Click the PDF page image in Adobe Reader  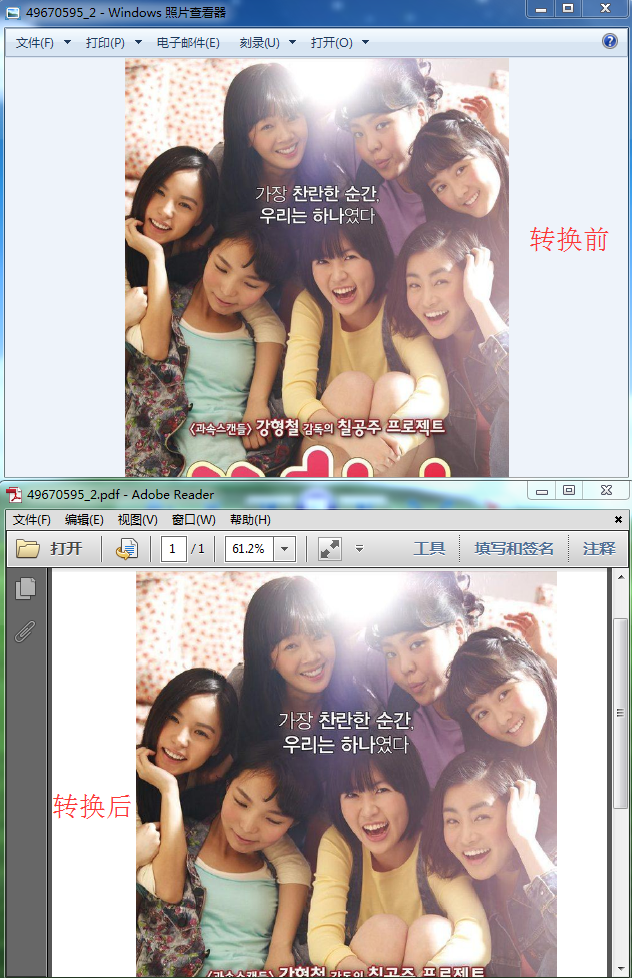pyautogui.click(x=346, y=774)
